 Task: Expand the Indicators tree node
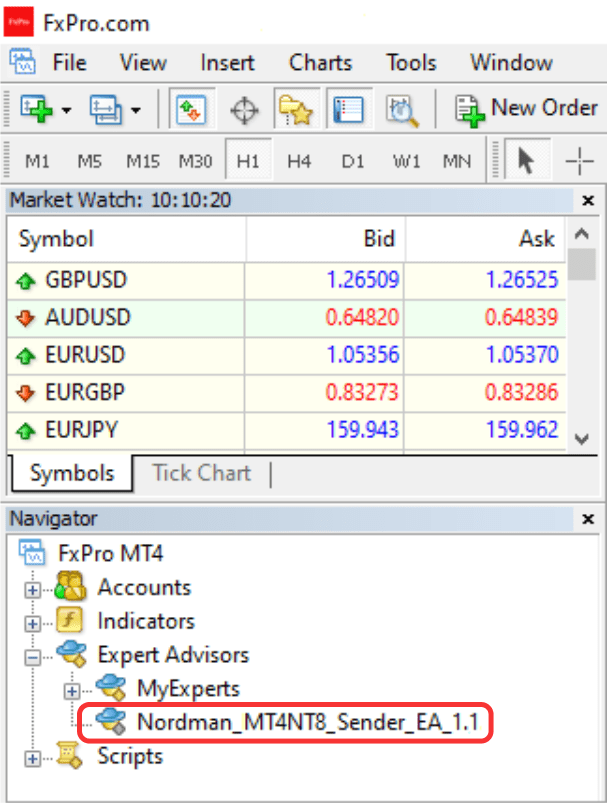(x=35, y=622)
